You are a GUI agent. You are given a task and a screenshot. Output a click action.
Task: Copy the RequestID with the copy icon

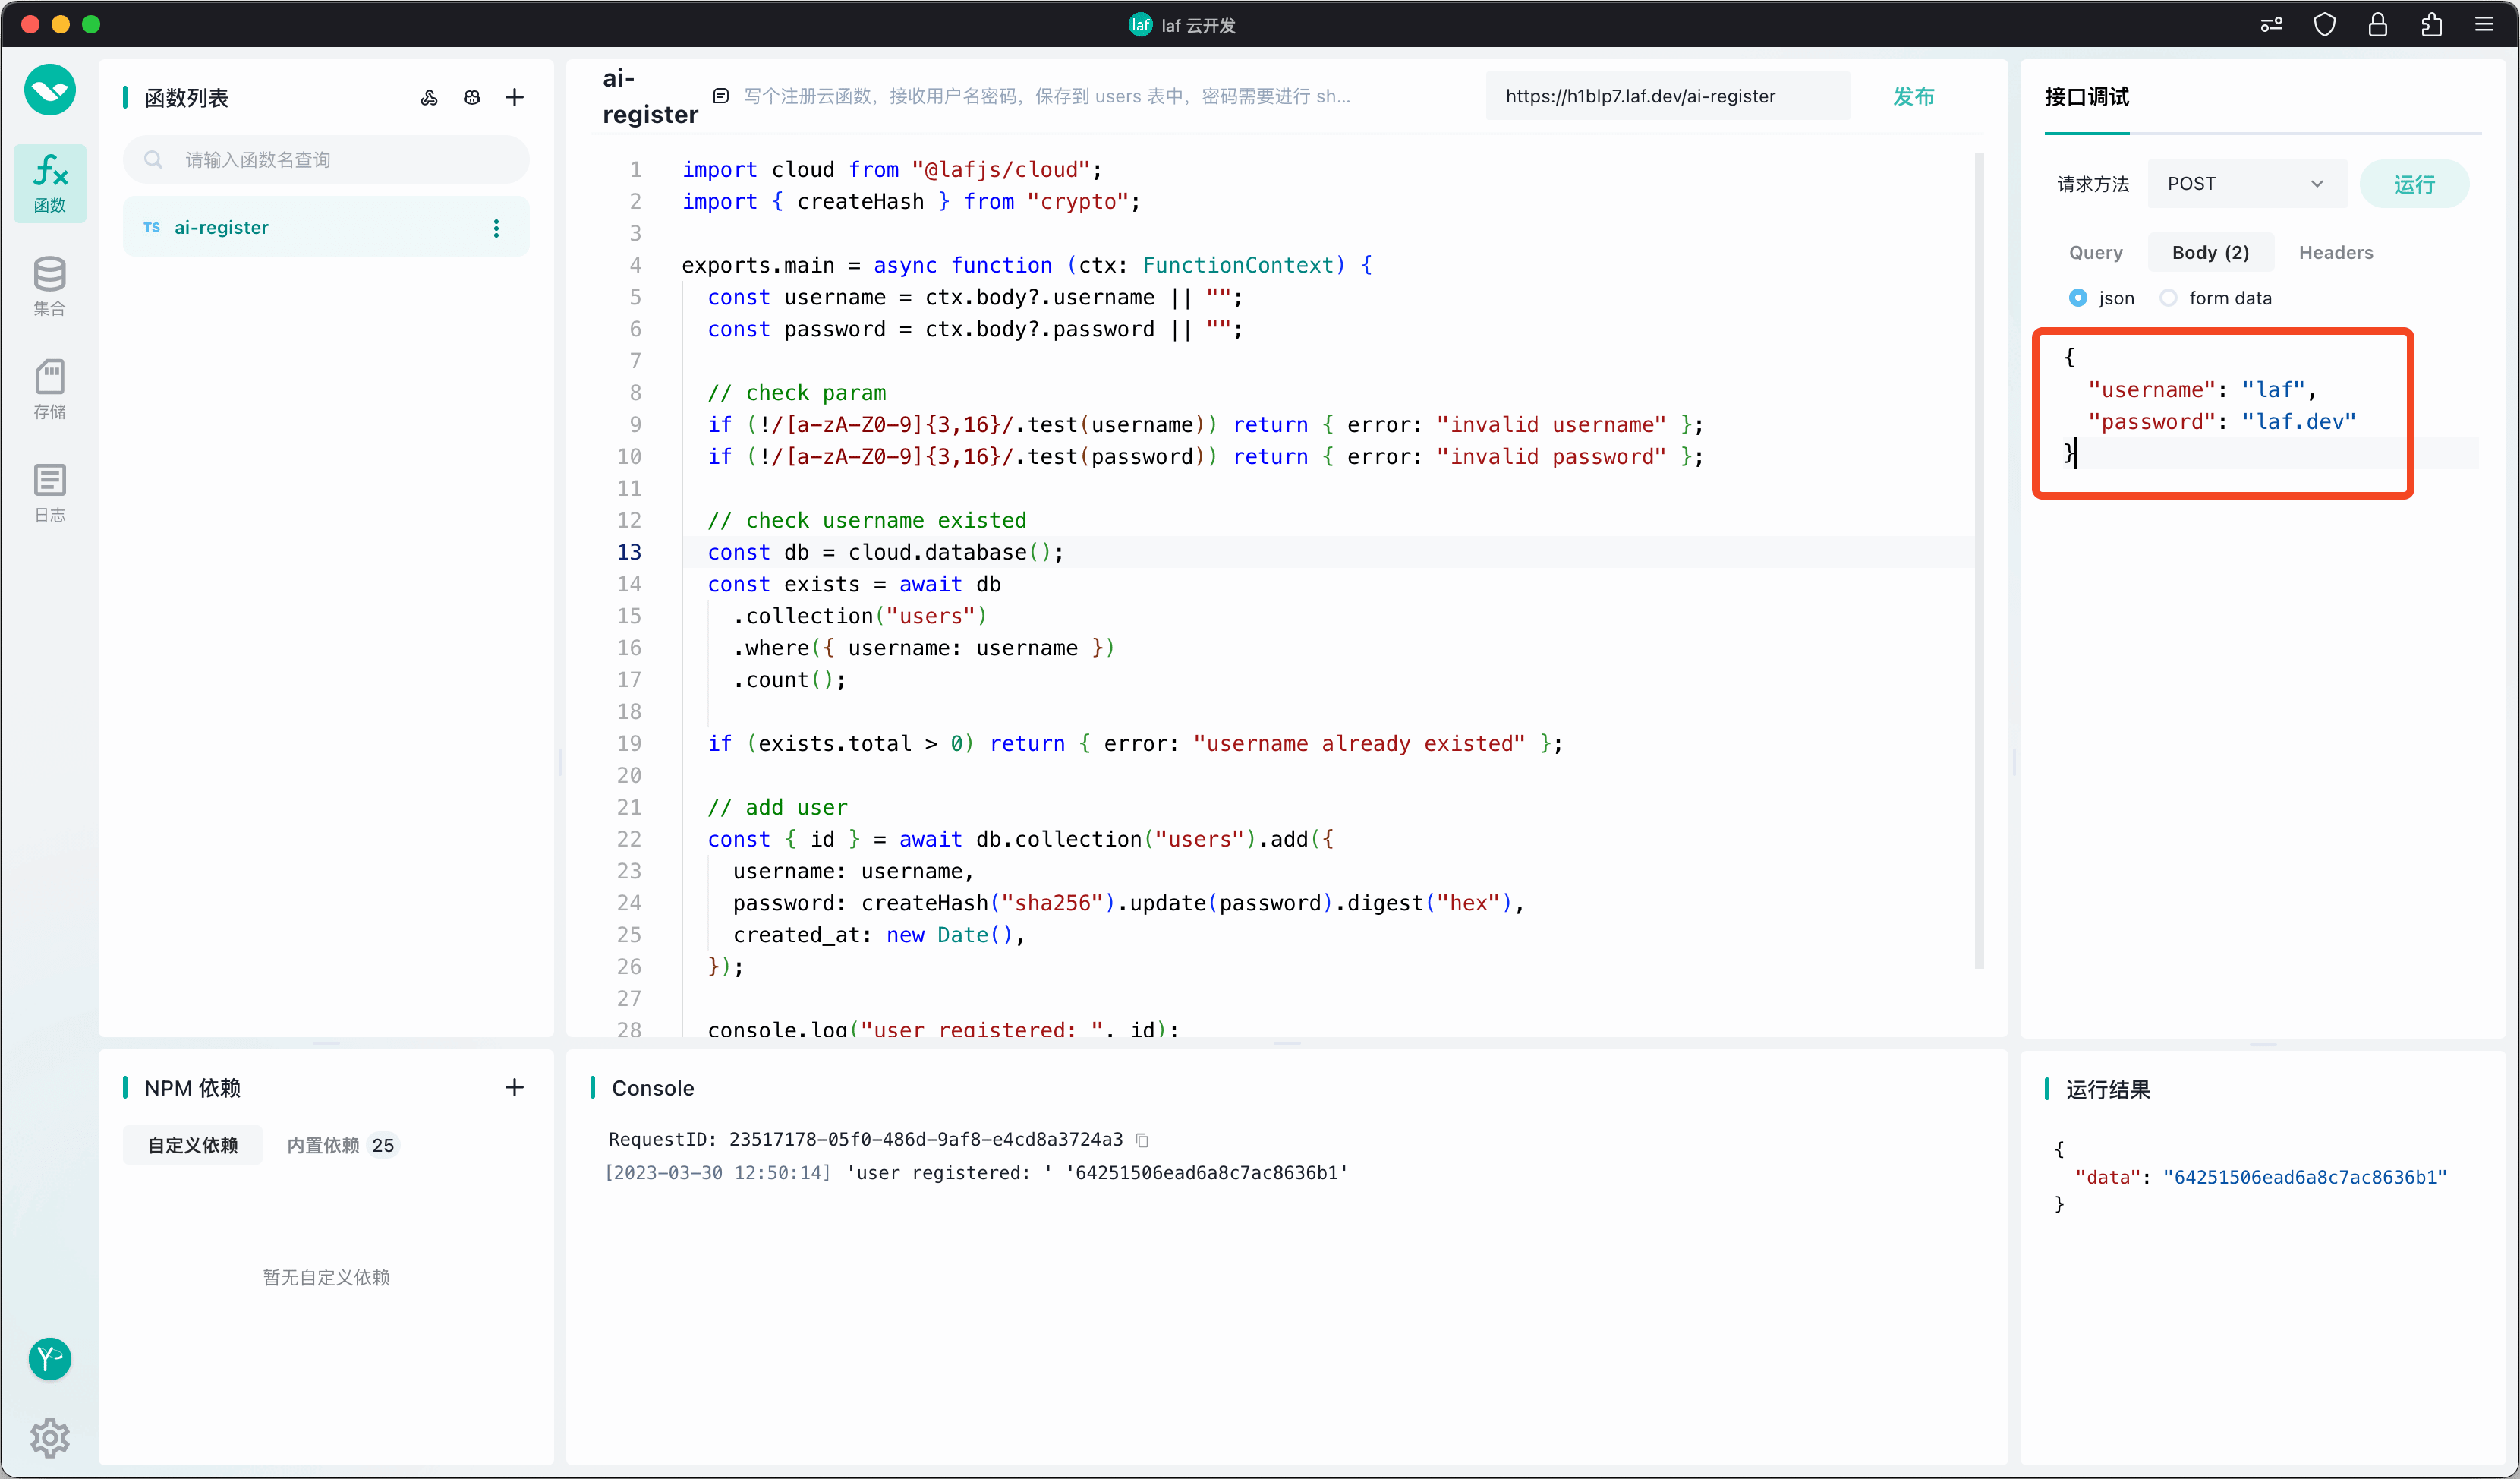tap(1143, 1140)
